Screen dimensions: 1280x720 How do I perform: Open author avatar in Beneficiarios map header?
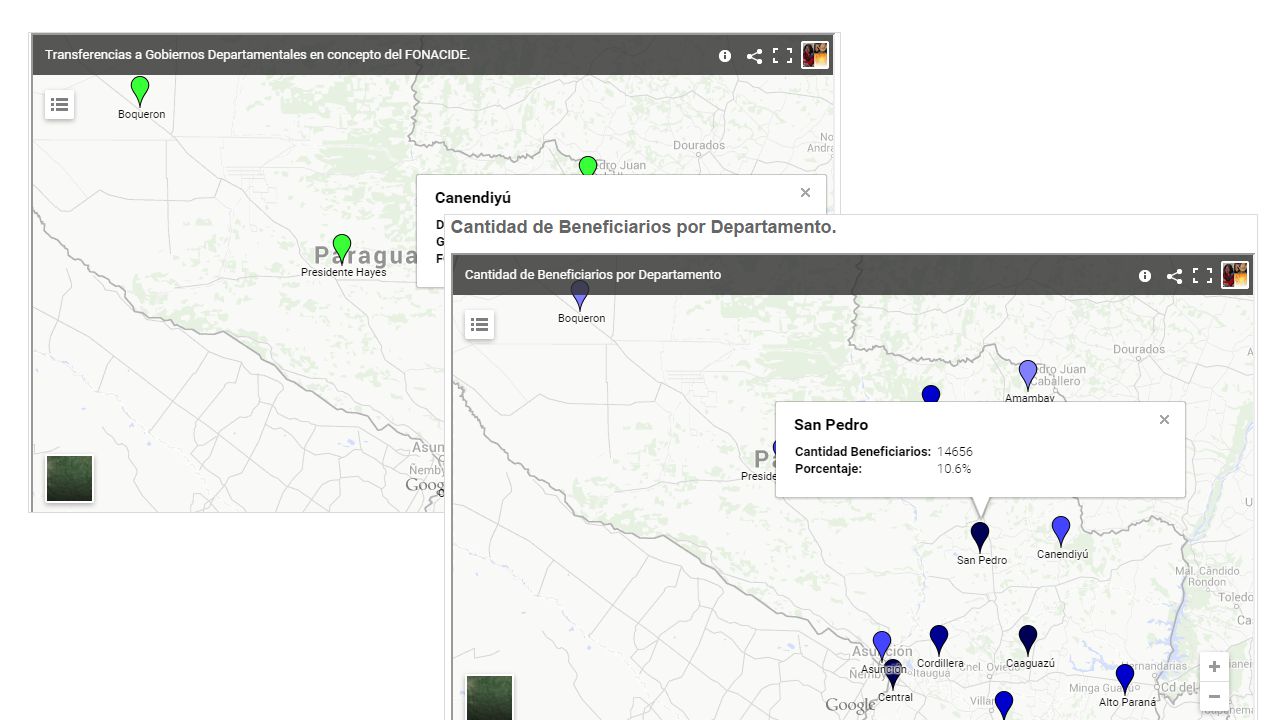pyautogui.click(x=1235, y=275)
